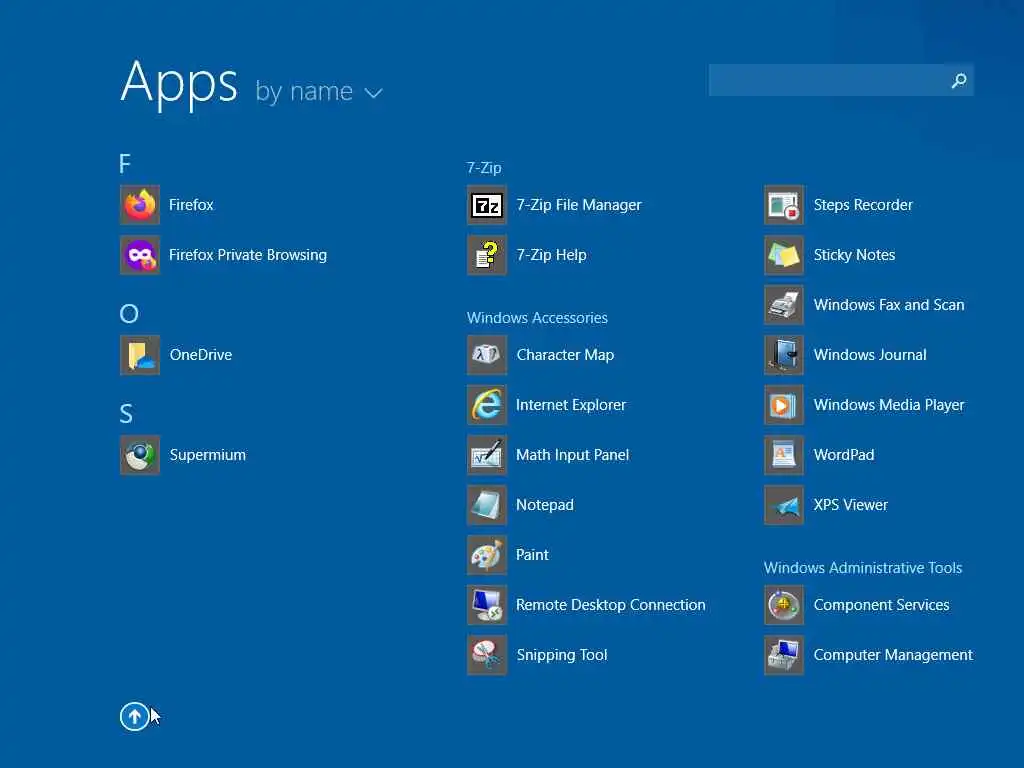
Task: Click Windows Administrative Tools group header
Action: pyautogui.click(x=863, y=568)
